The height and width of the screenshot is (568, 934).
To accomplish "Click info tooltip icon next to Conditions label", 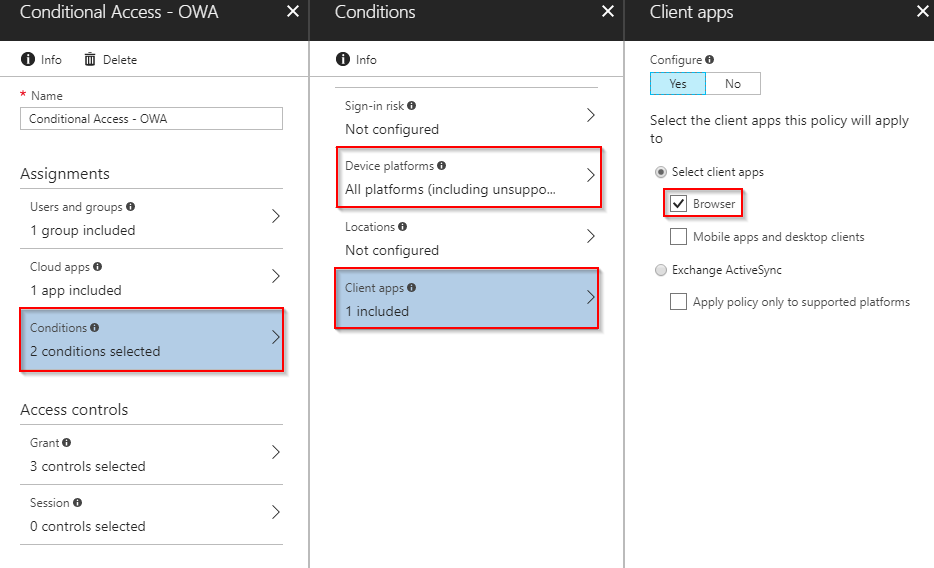I will click(95, 327).
